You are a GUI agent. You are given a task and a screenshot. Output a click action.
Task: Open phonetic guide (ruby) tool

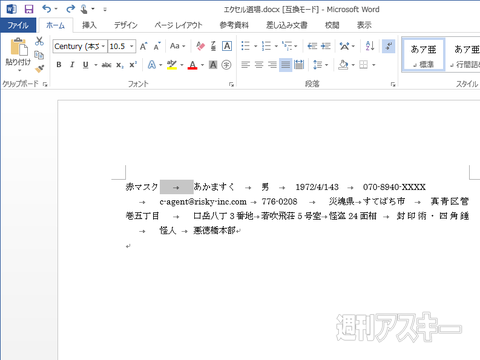[x=214, y=46]
